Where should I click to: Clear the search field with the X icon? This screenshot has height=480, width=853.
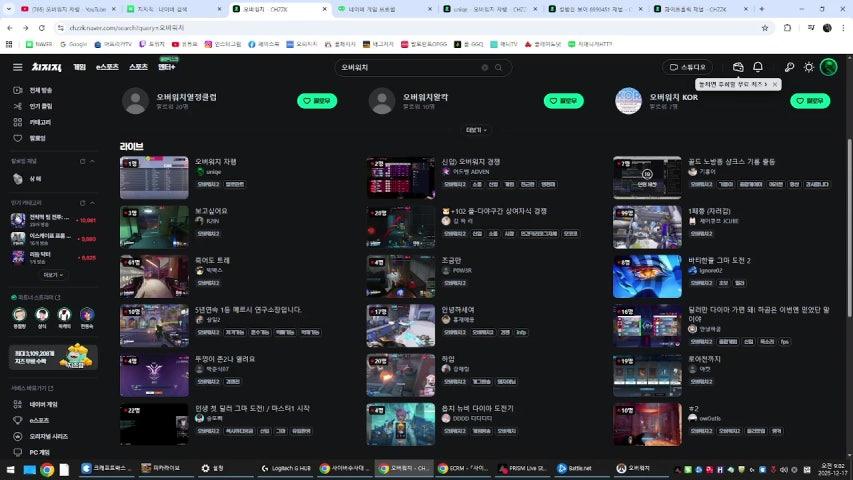485,67
